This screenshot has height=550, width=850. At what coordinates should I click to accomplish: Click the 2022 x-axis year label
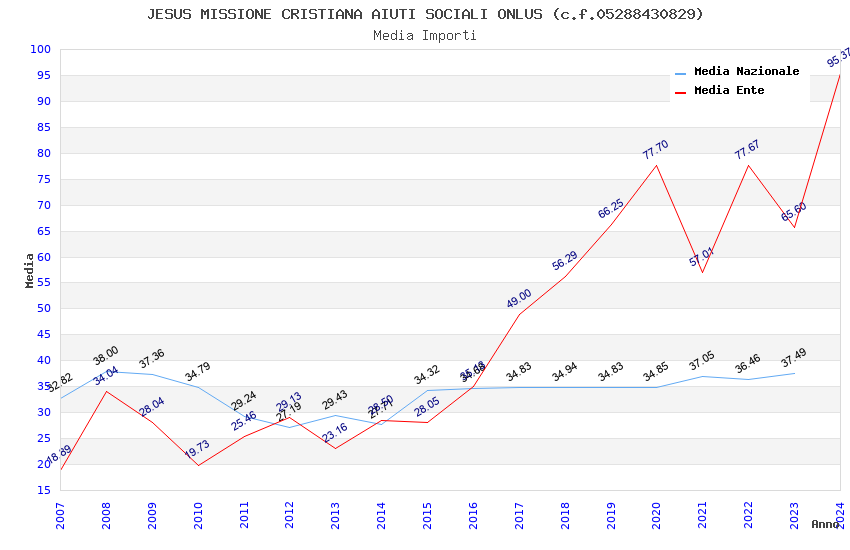pyautogui.click(x=748, y=515)
